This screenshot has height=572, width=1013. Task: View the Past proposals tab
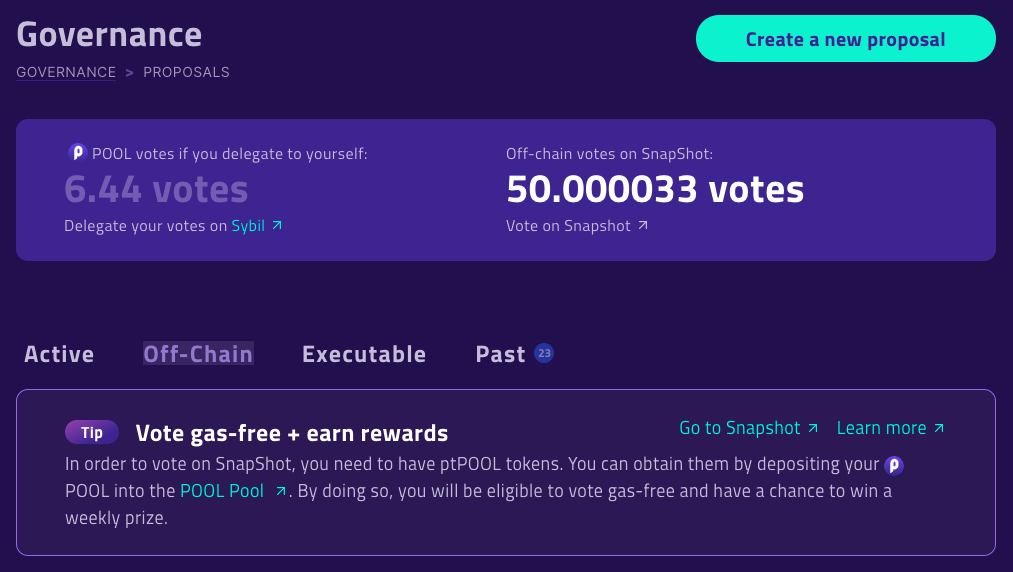pos(501,354)
